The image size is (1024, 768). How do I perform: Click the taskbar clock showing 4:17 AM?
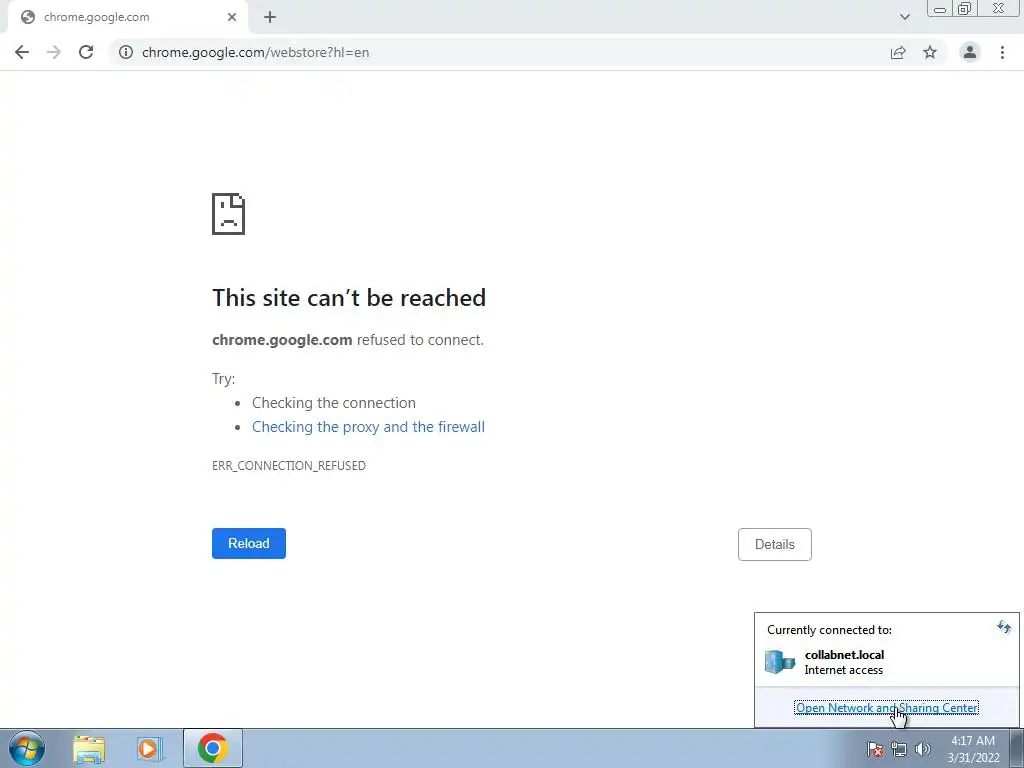(x=973, y=749)
